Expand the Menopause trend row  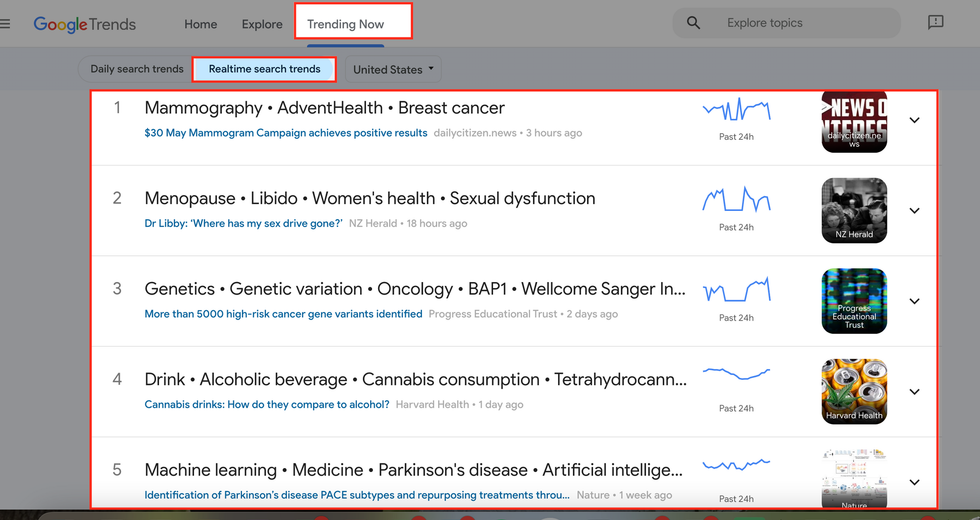914,211
